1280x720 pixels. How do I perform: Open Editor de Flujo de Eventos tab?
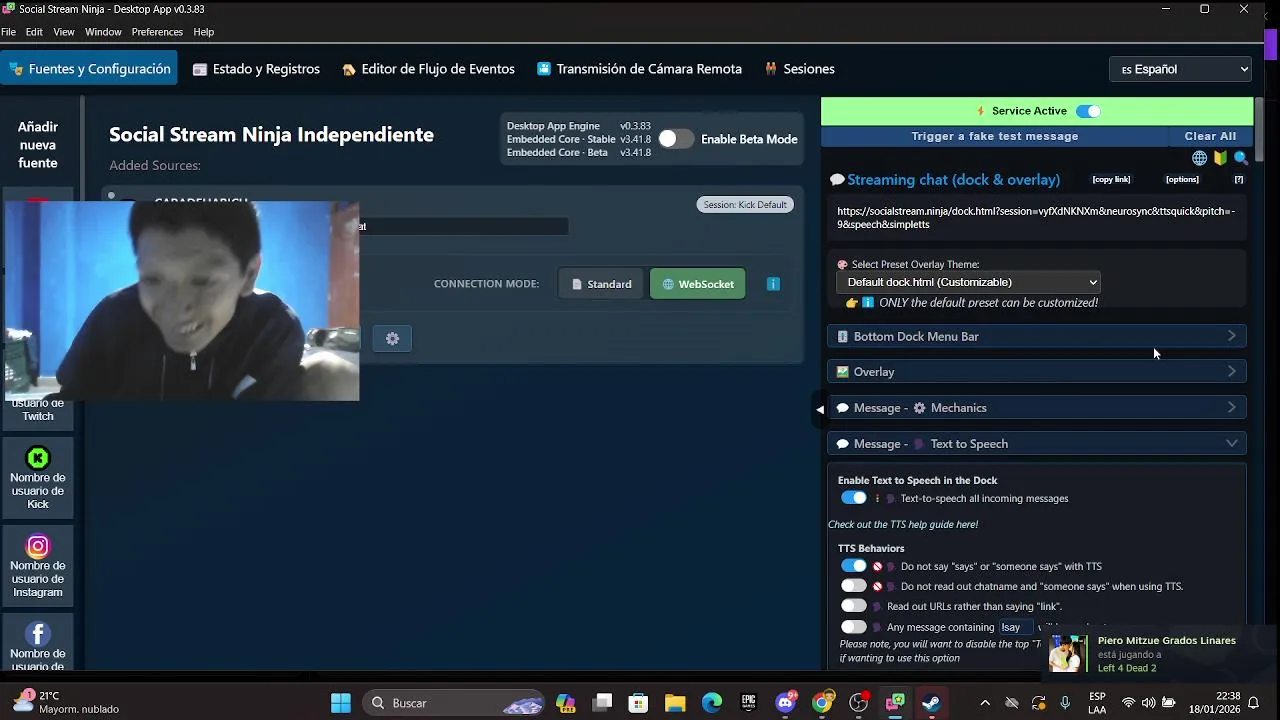[x=428, y=69]
